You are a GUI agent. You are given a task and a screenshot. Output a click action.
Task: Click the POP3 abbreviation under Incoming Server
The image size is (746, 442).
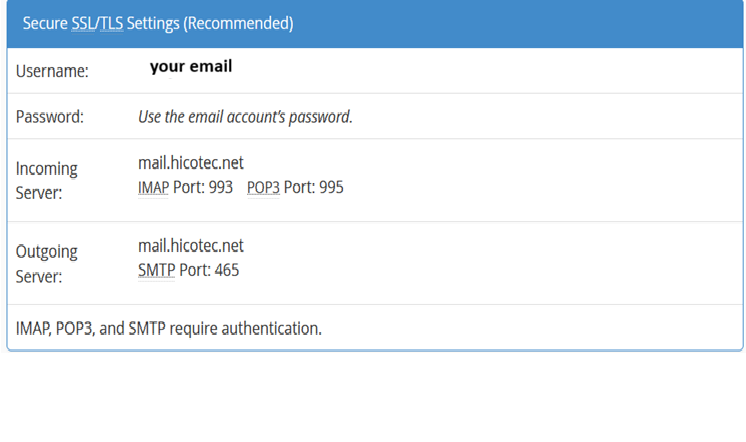263,187
